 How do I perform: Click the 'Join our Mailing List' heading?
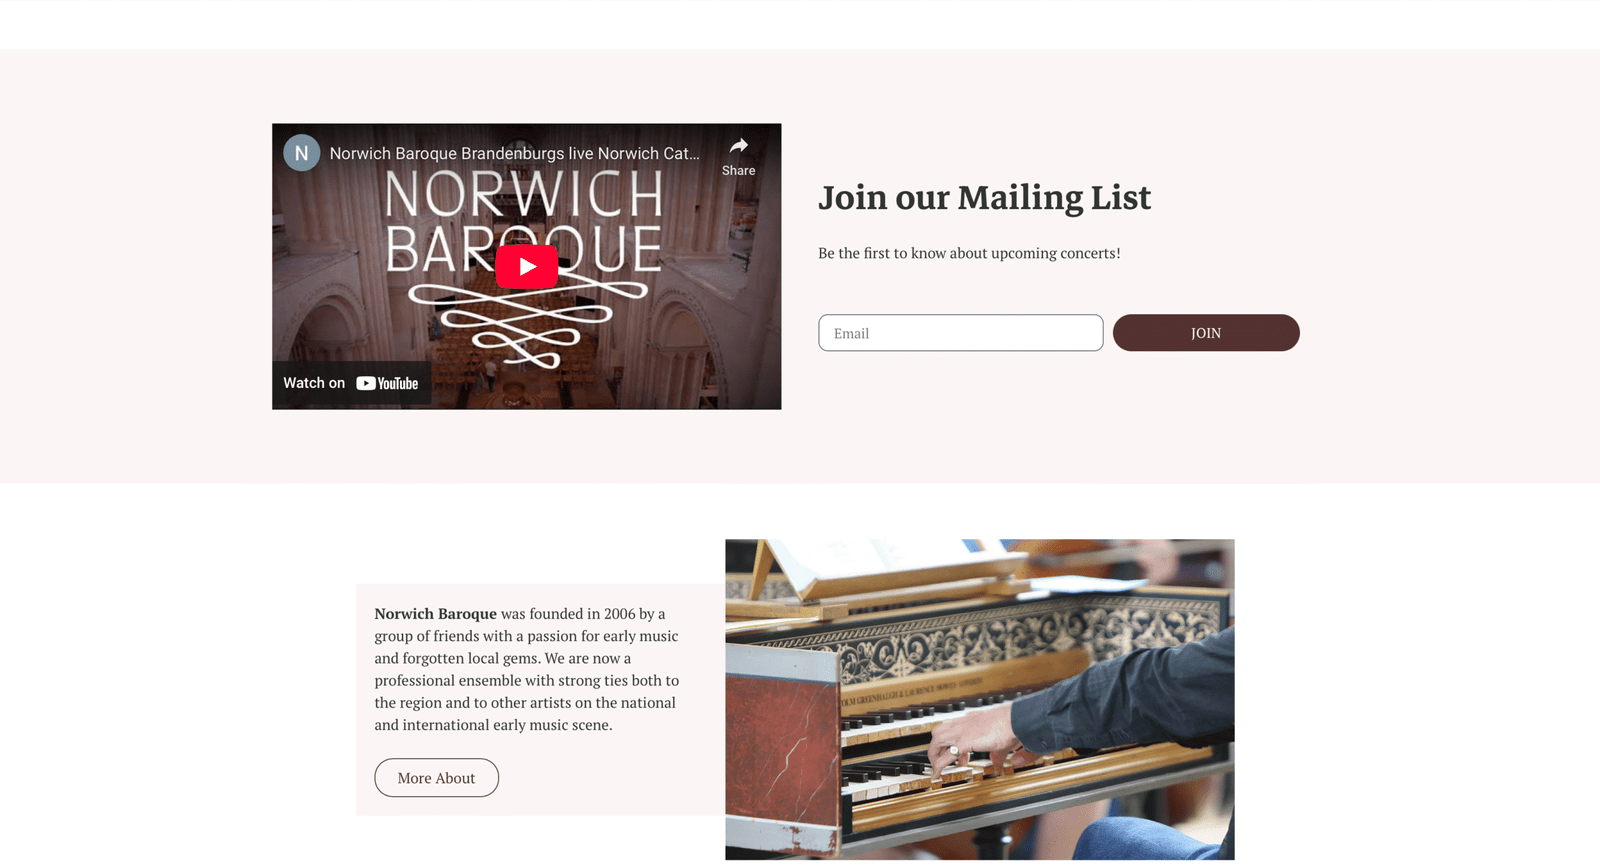984,198
